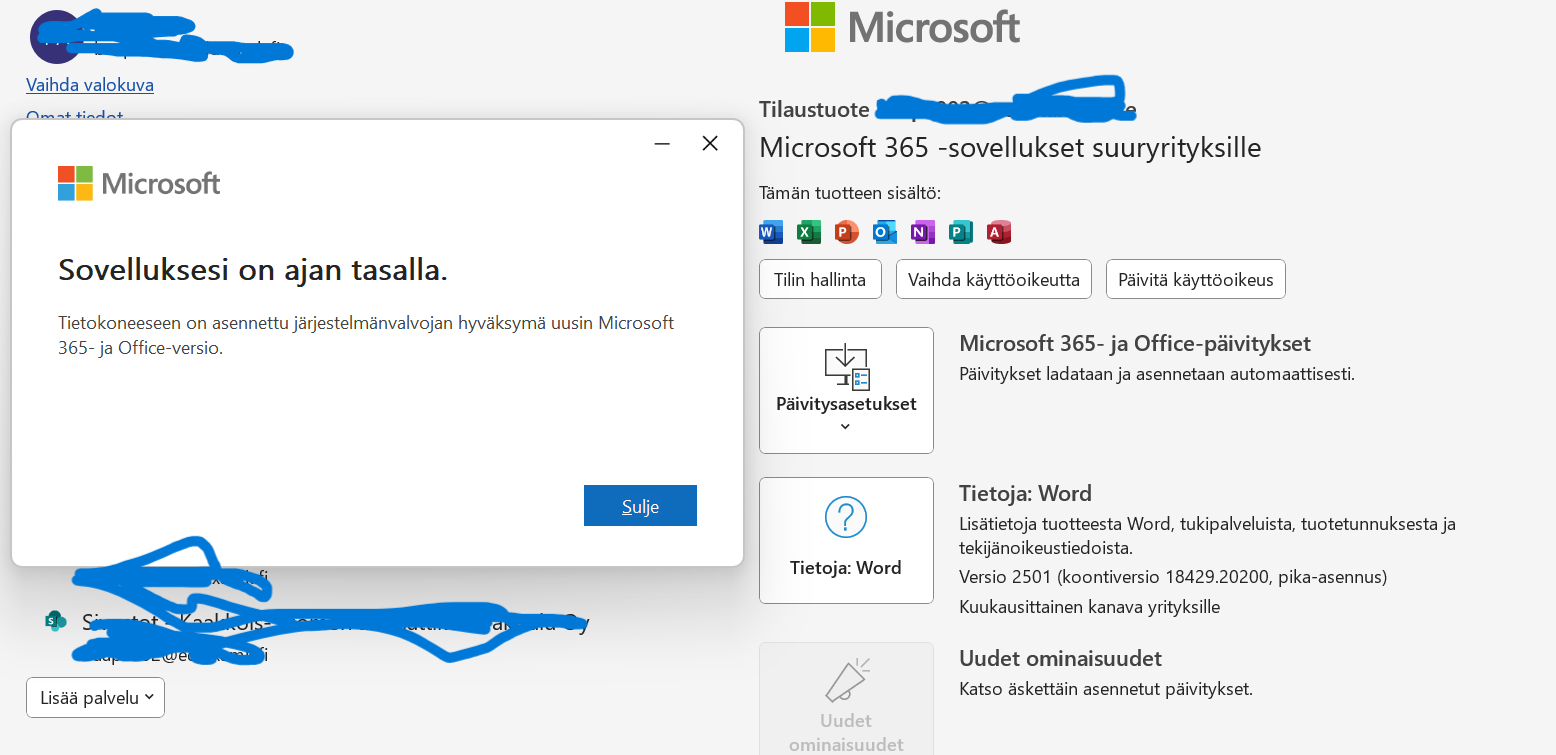Click the SharePoint sites service icon
1556x755 pixels.
click(56, 621)
